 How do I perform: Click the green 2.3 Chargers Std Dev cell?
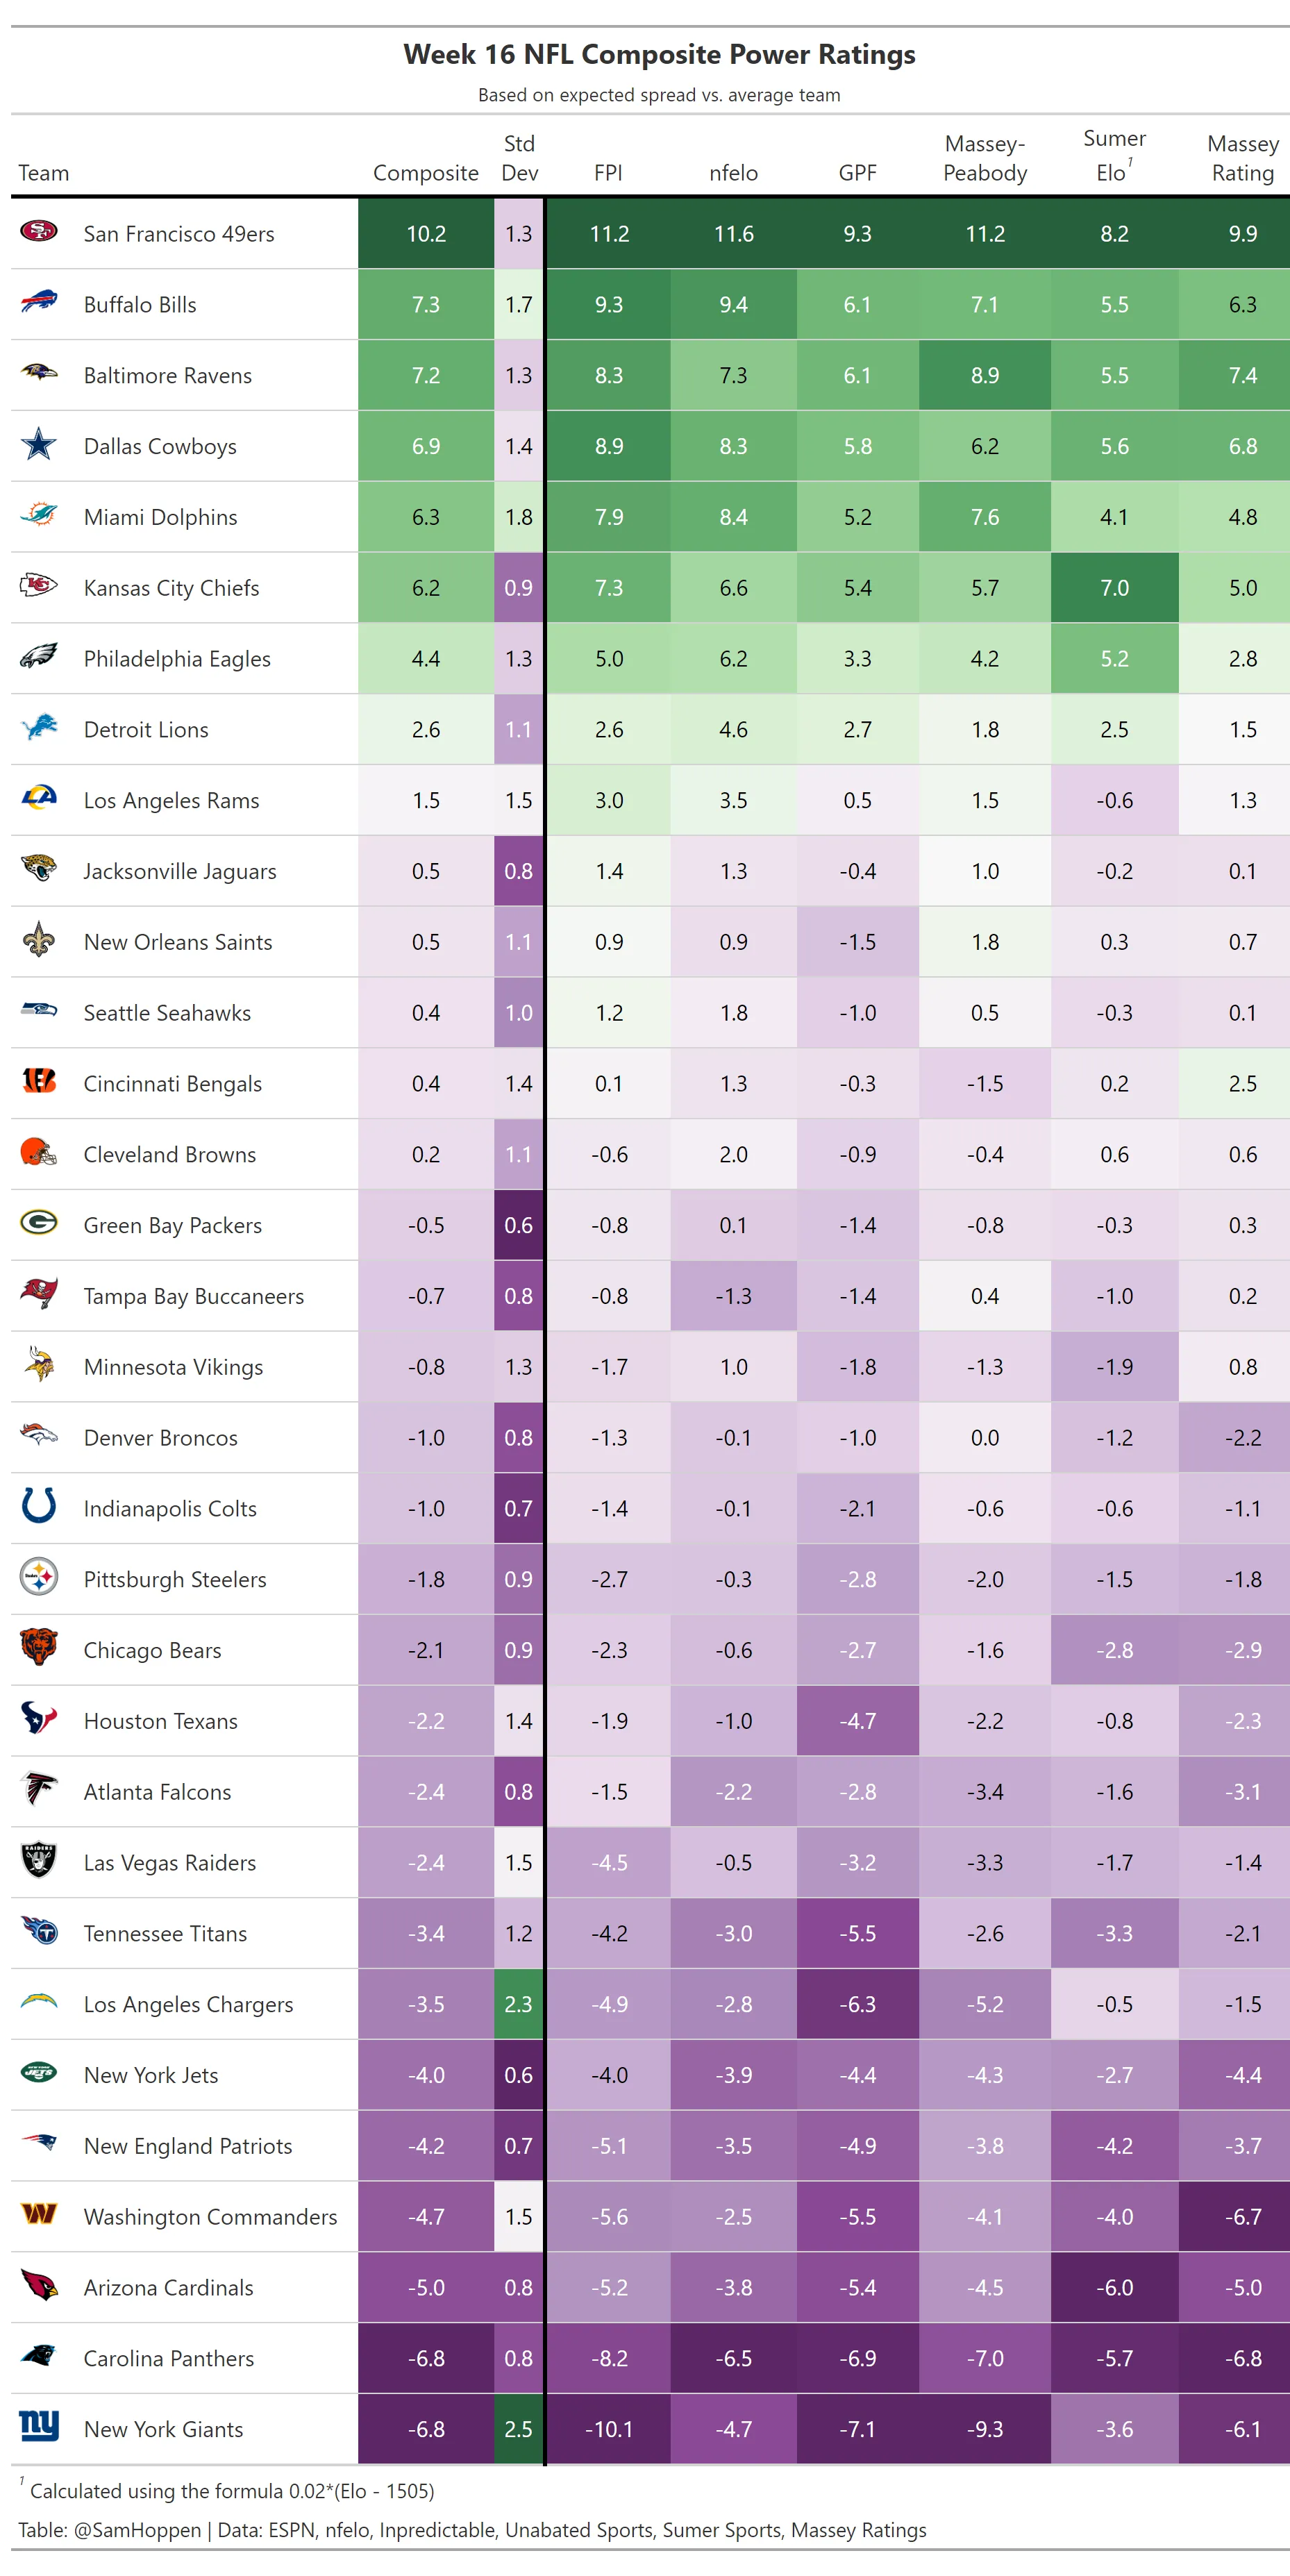[518, 2004]
